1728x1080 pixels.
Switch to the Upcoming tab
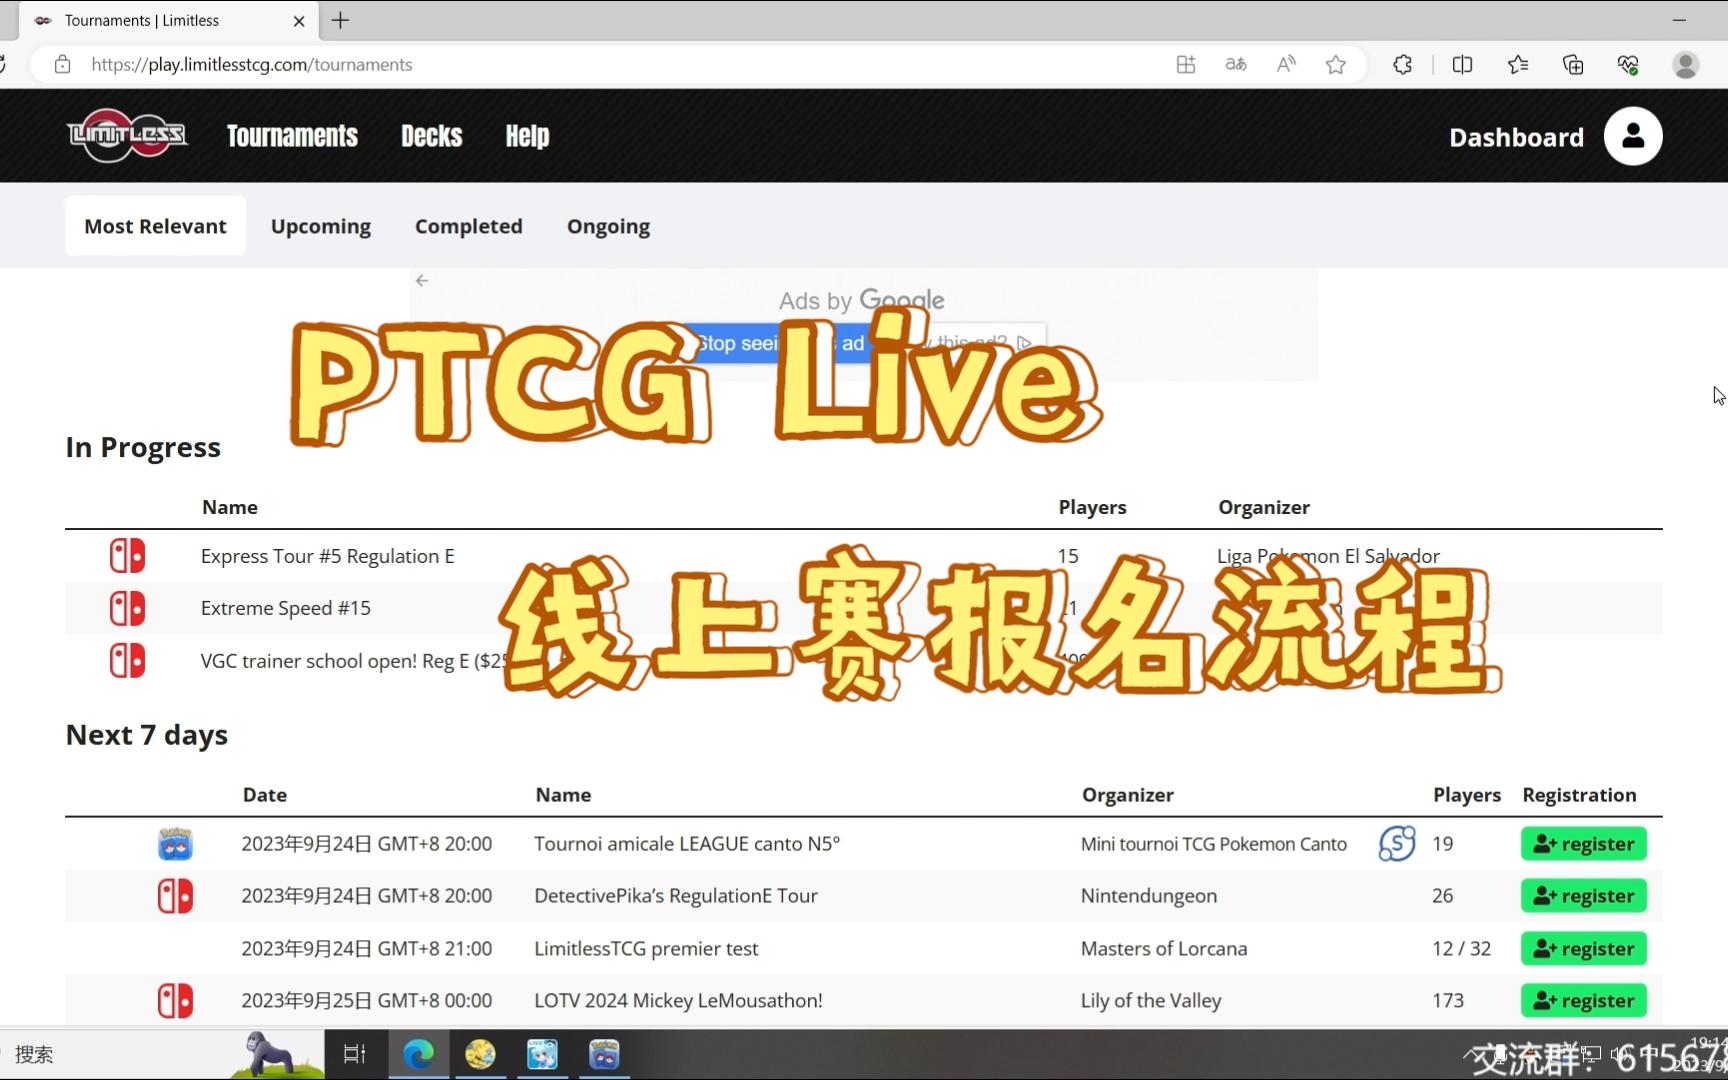coord(320,226)
